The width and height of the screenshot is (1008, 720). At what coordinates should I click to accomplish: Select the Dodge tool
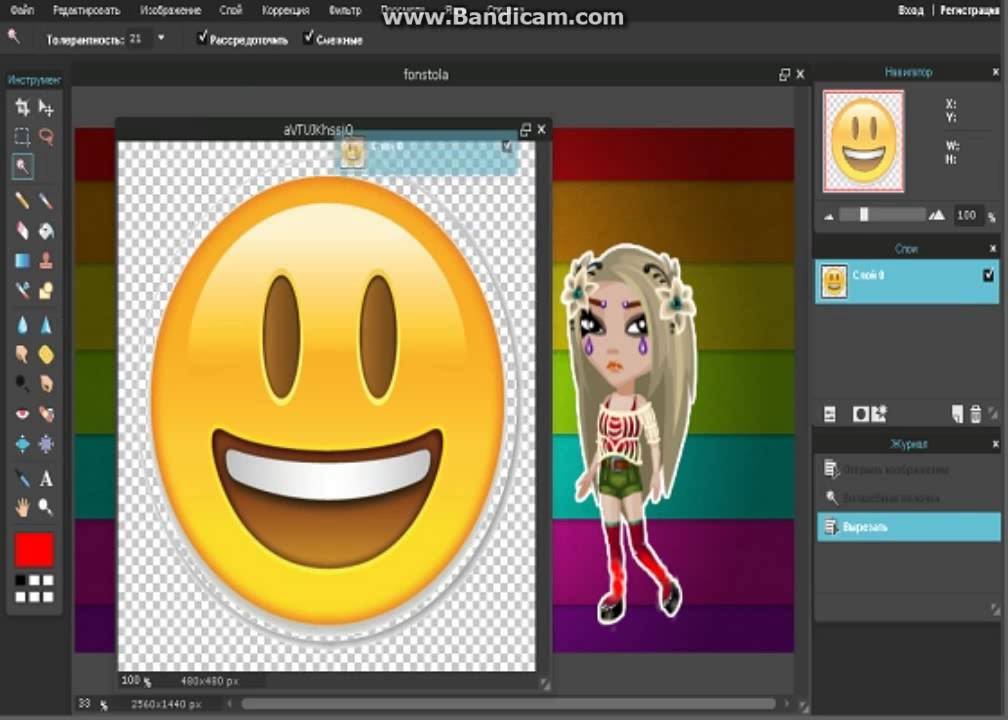pos(22,384)
